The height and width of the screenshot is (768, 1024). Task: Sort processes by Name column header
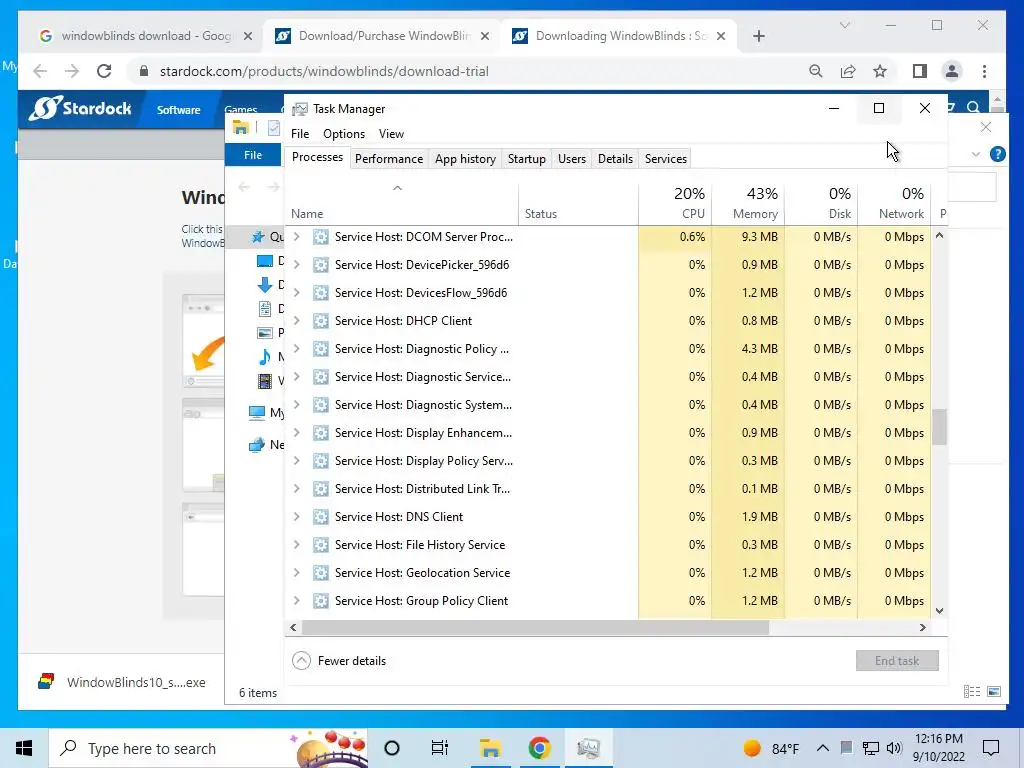point(402,202)
